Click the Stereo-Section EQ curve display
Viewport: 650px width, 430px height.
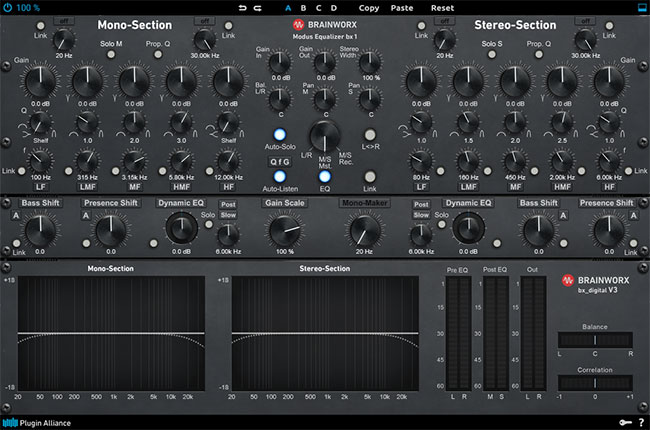325,333
